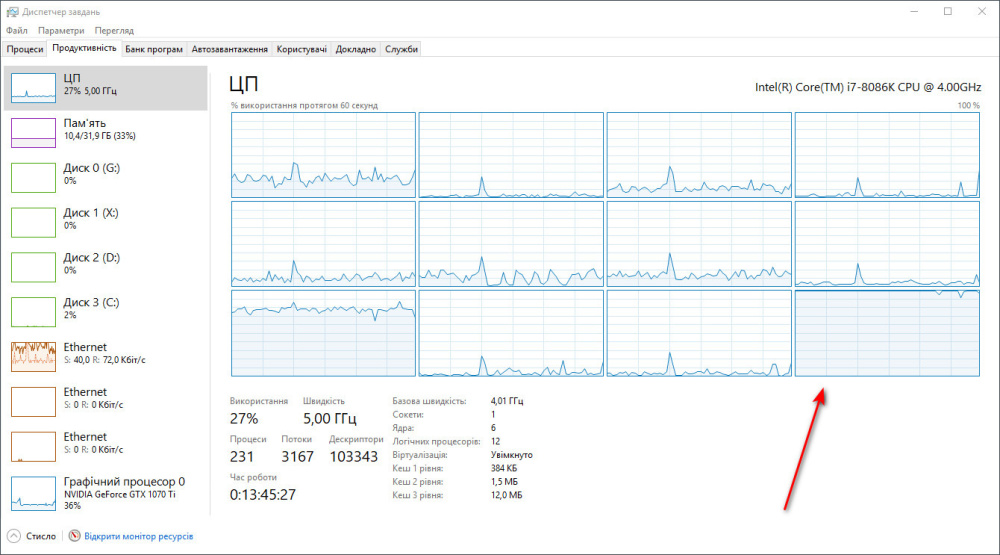Select Диск 1 (X:) graph icon
The height and width of the screenshot is (555, 1000).
coord(33,222)
